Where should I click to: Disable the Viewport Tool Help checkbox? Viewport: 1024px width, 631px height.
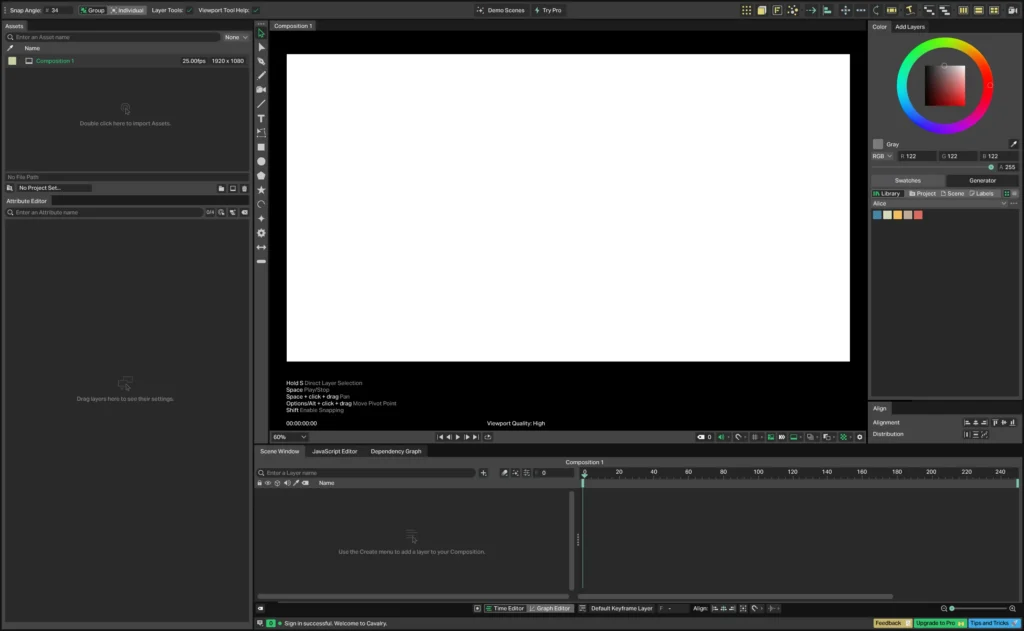[255, 10]
